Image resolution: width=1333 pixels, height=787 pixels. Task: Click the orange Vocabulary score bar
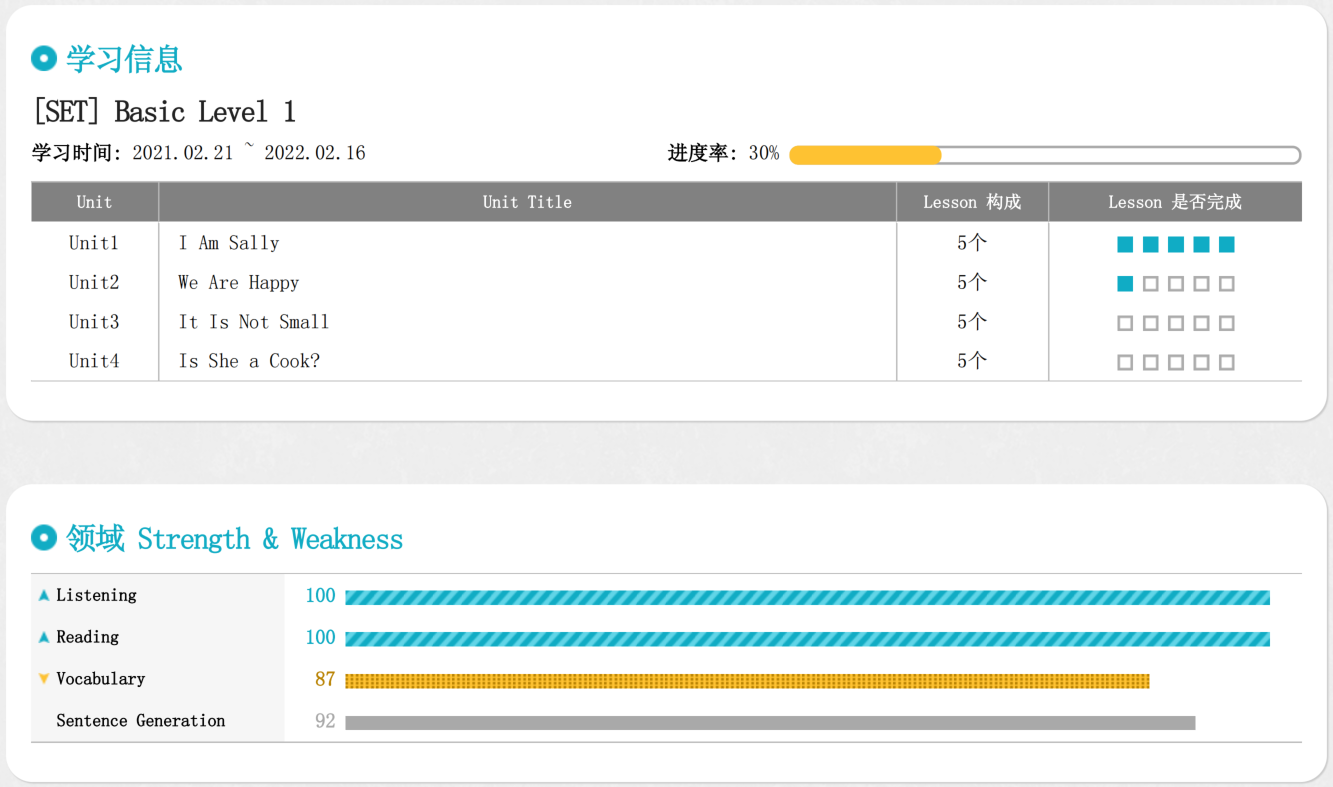[x=746, y=681]
